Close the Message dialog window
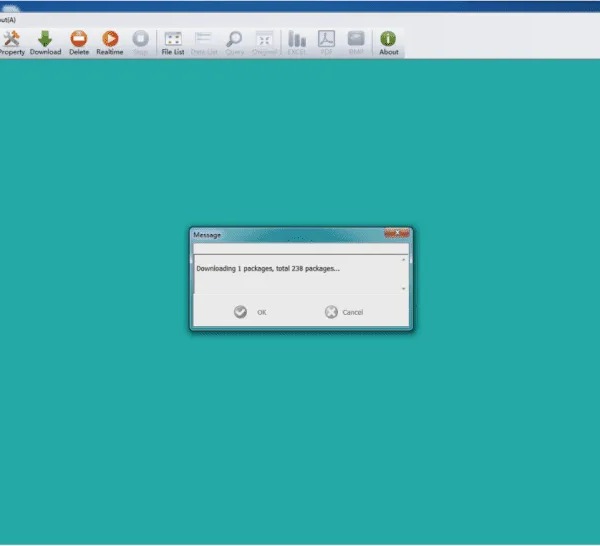Screen dimensions: 600x546 [x=398, y=234]
